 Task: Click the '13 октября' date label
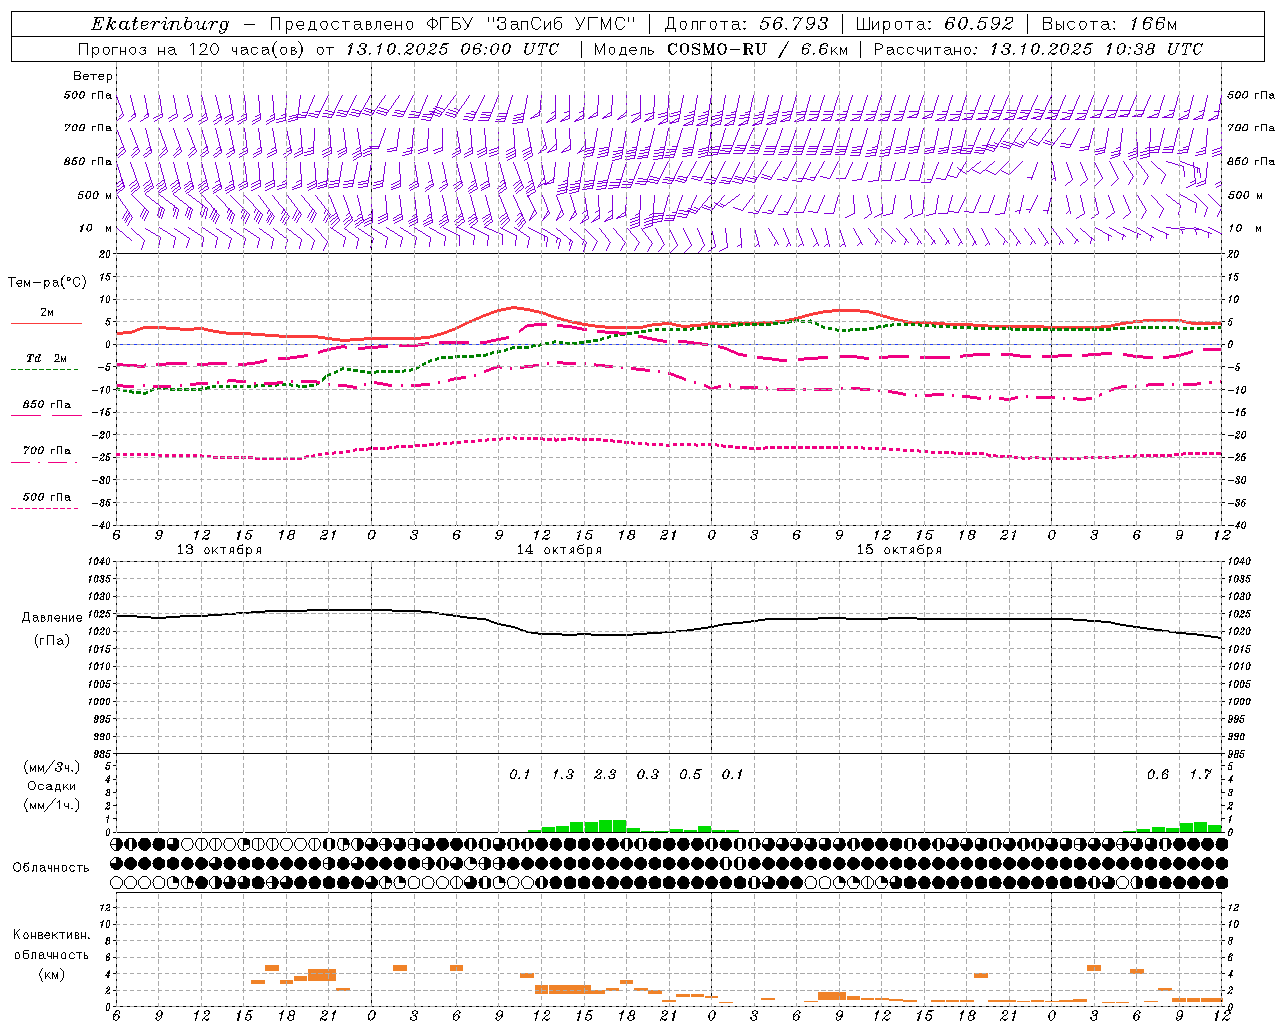point(219,550)
